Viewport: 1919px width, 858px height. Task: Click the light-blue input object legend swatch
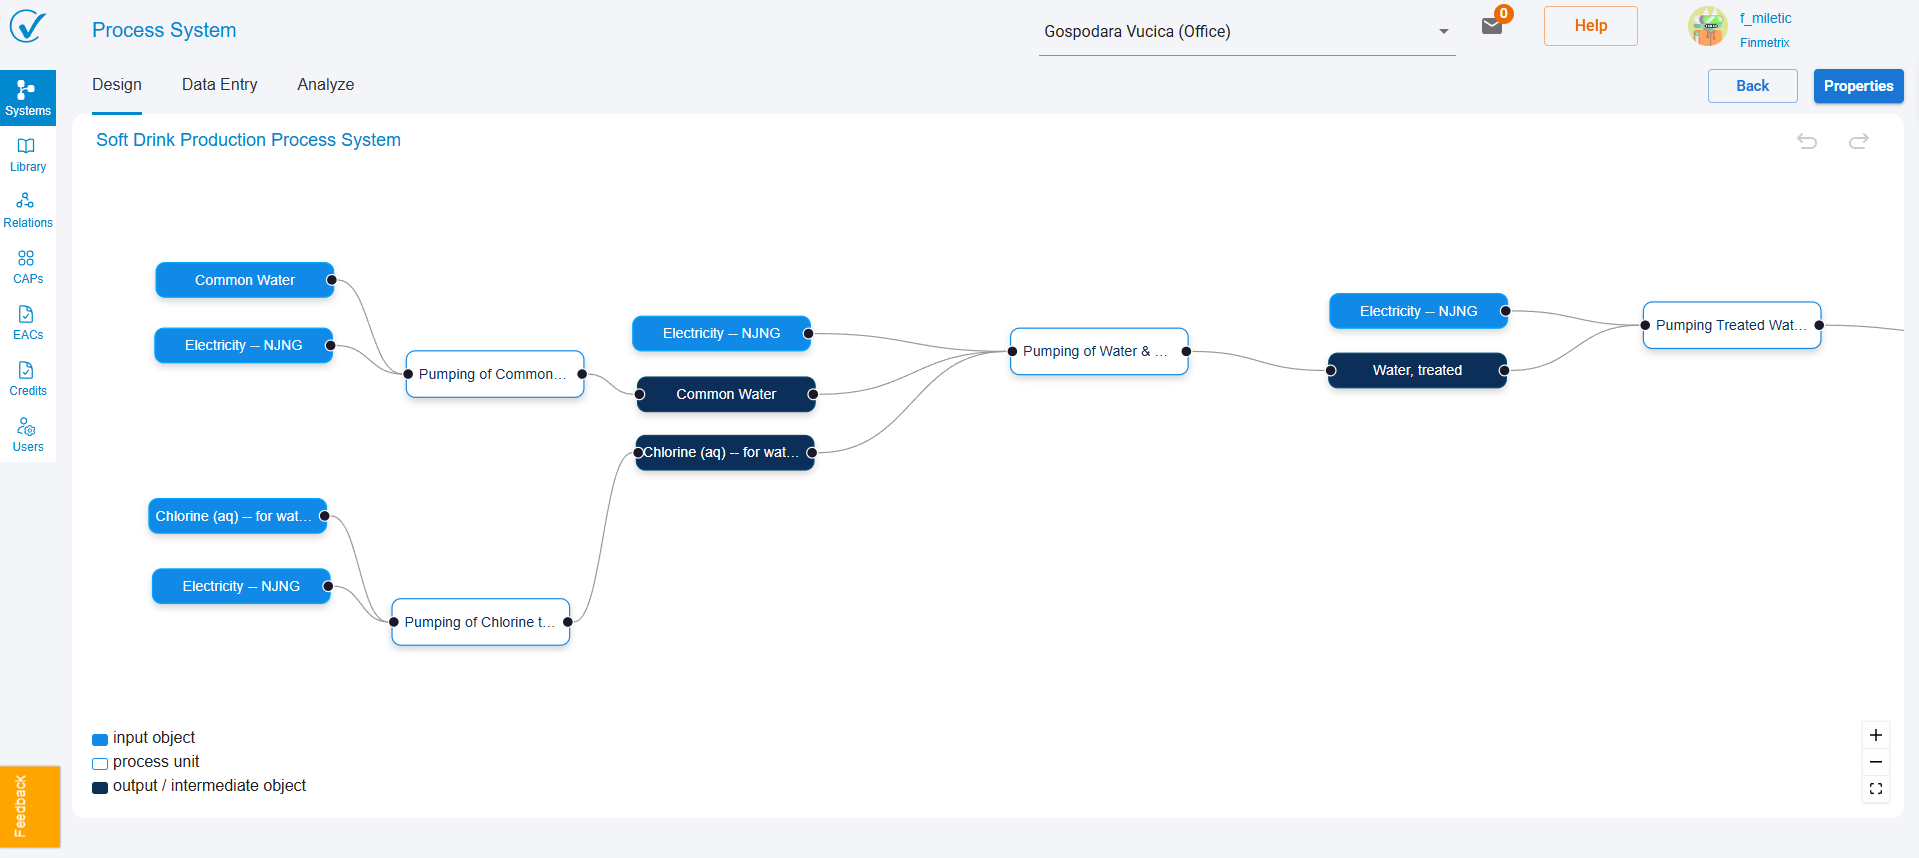click(100, 740)
